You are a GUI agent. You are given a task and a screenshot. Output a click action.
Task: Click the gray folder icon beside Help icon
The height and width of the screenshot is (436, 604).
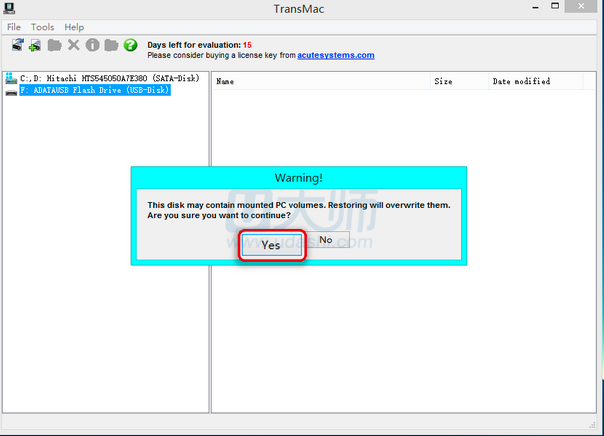(x=111, y=46)
